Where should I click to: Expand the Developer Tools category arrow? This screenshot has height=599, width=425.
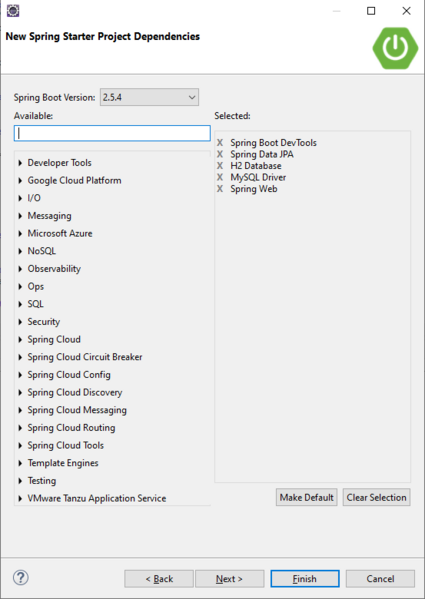coord(20,163)
